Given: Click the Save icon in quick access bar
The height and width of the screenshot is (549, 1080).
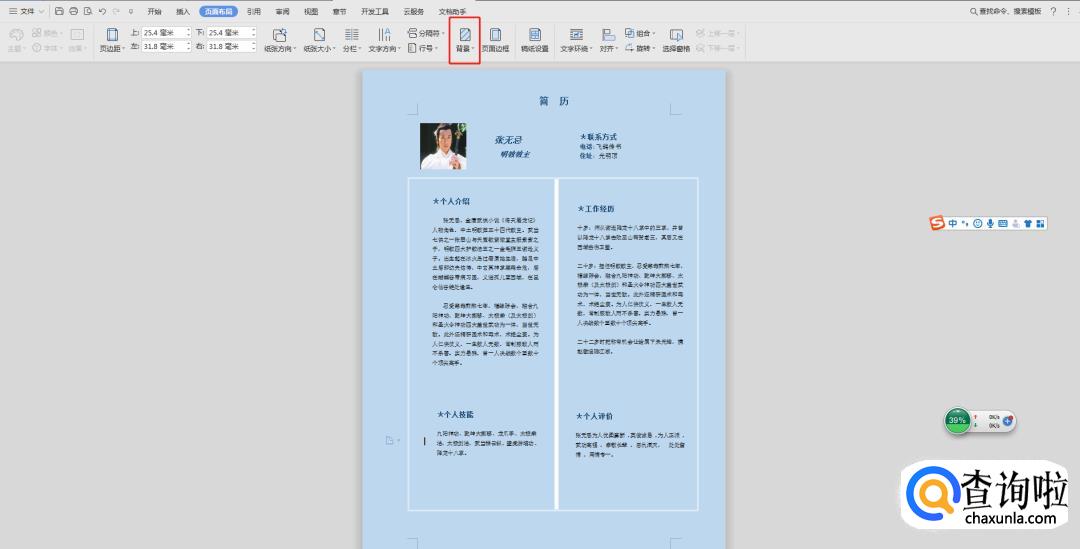Looking at the screenshot, I should click(59, 11).
